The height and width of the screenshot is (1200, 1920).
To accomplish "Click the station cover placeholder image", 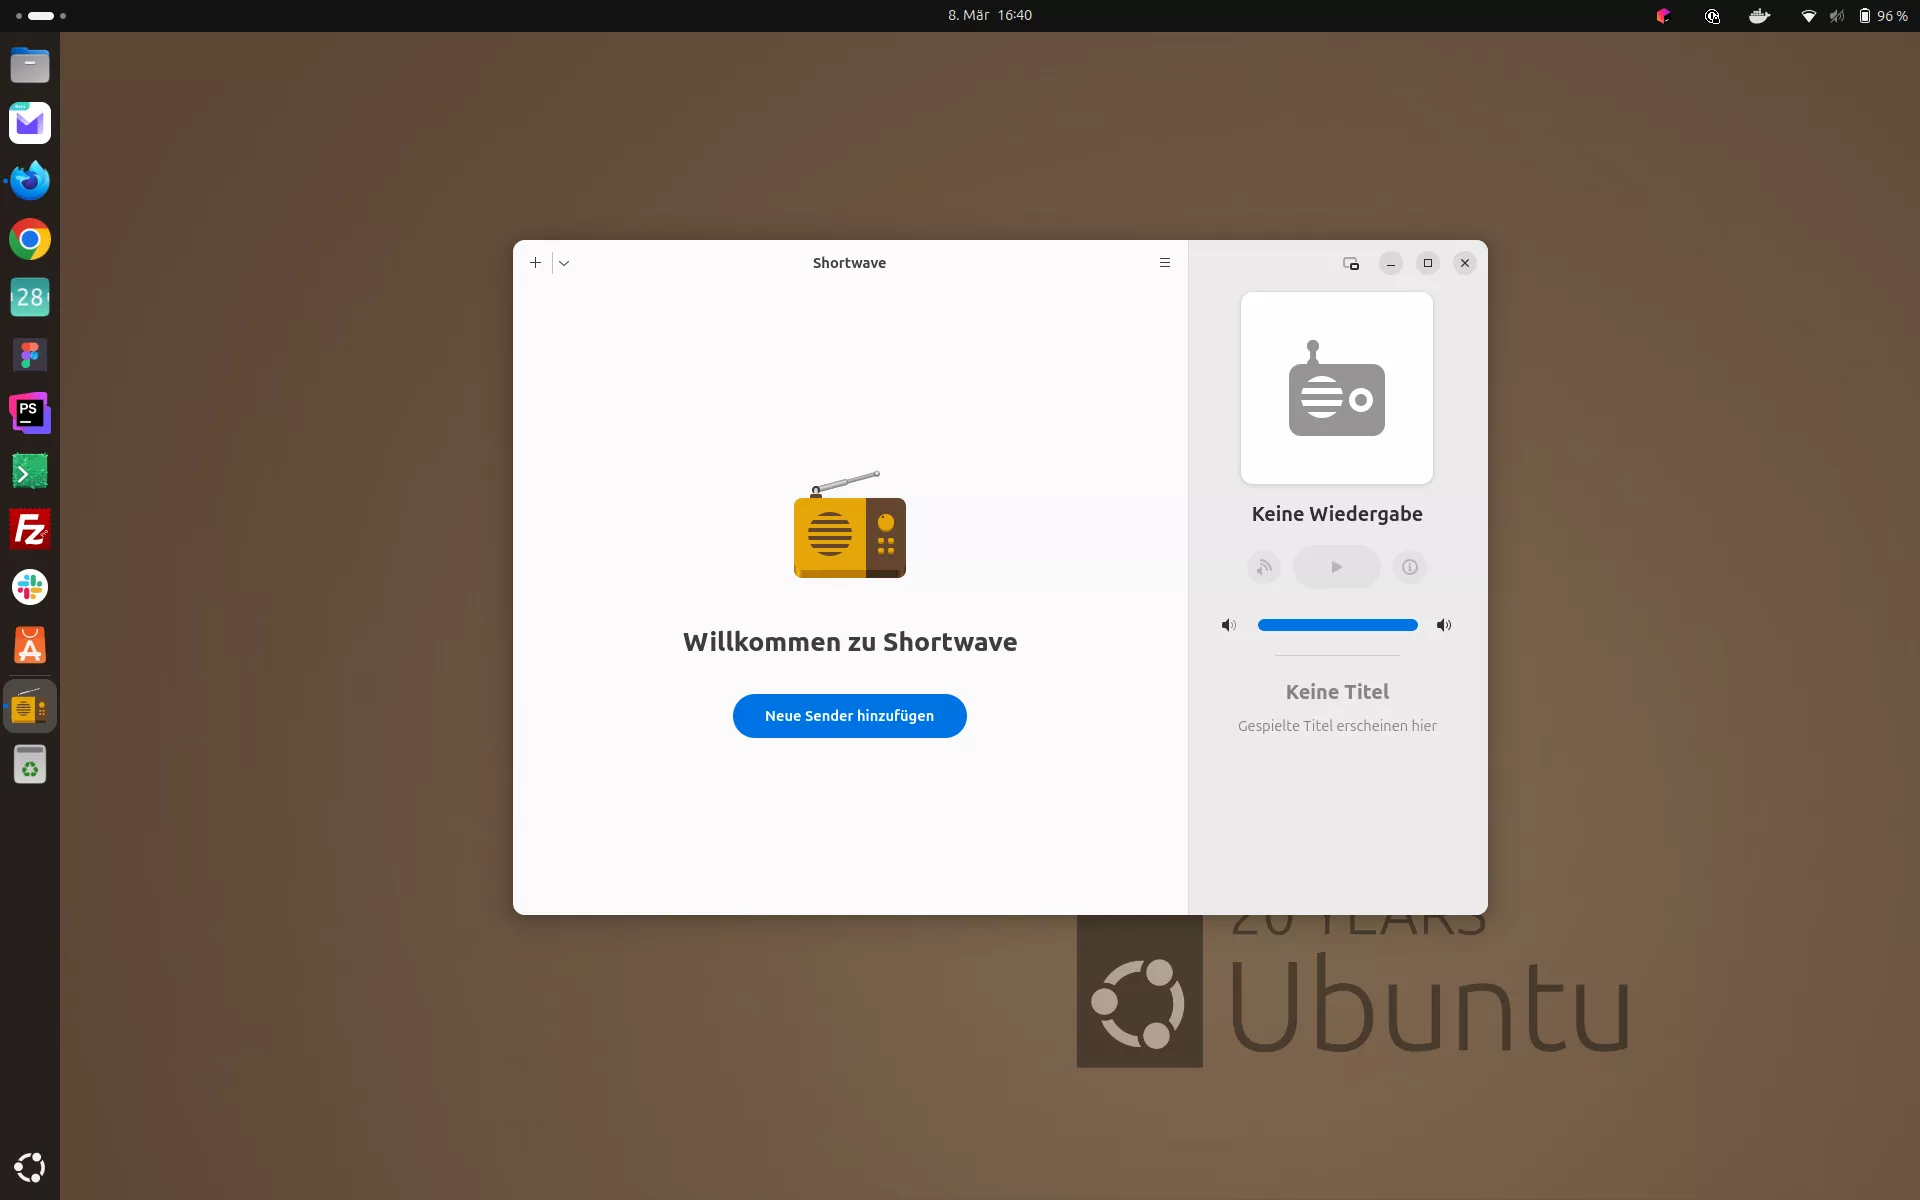I will [1336, 388].
